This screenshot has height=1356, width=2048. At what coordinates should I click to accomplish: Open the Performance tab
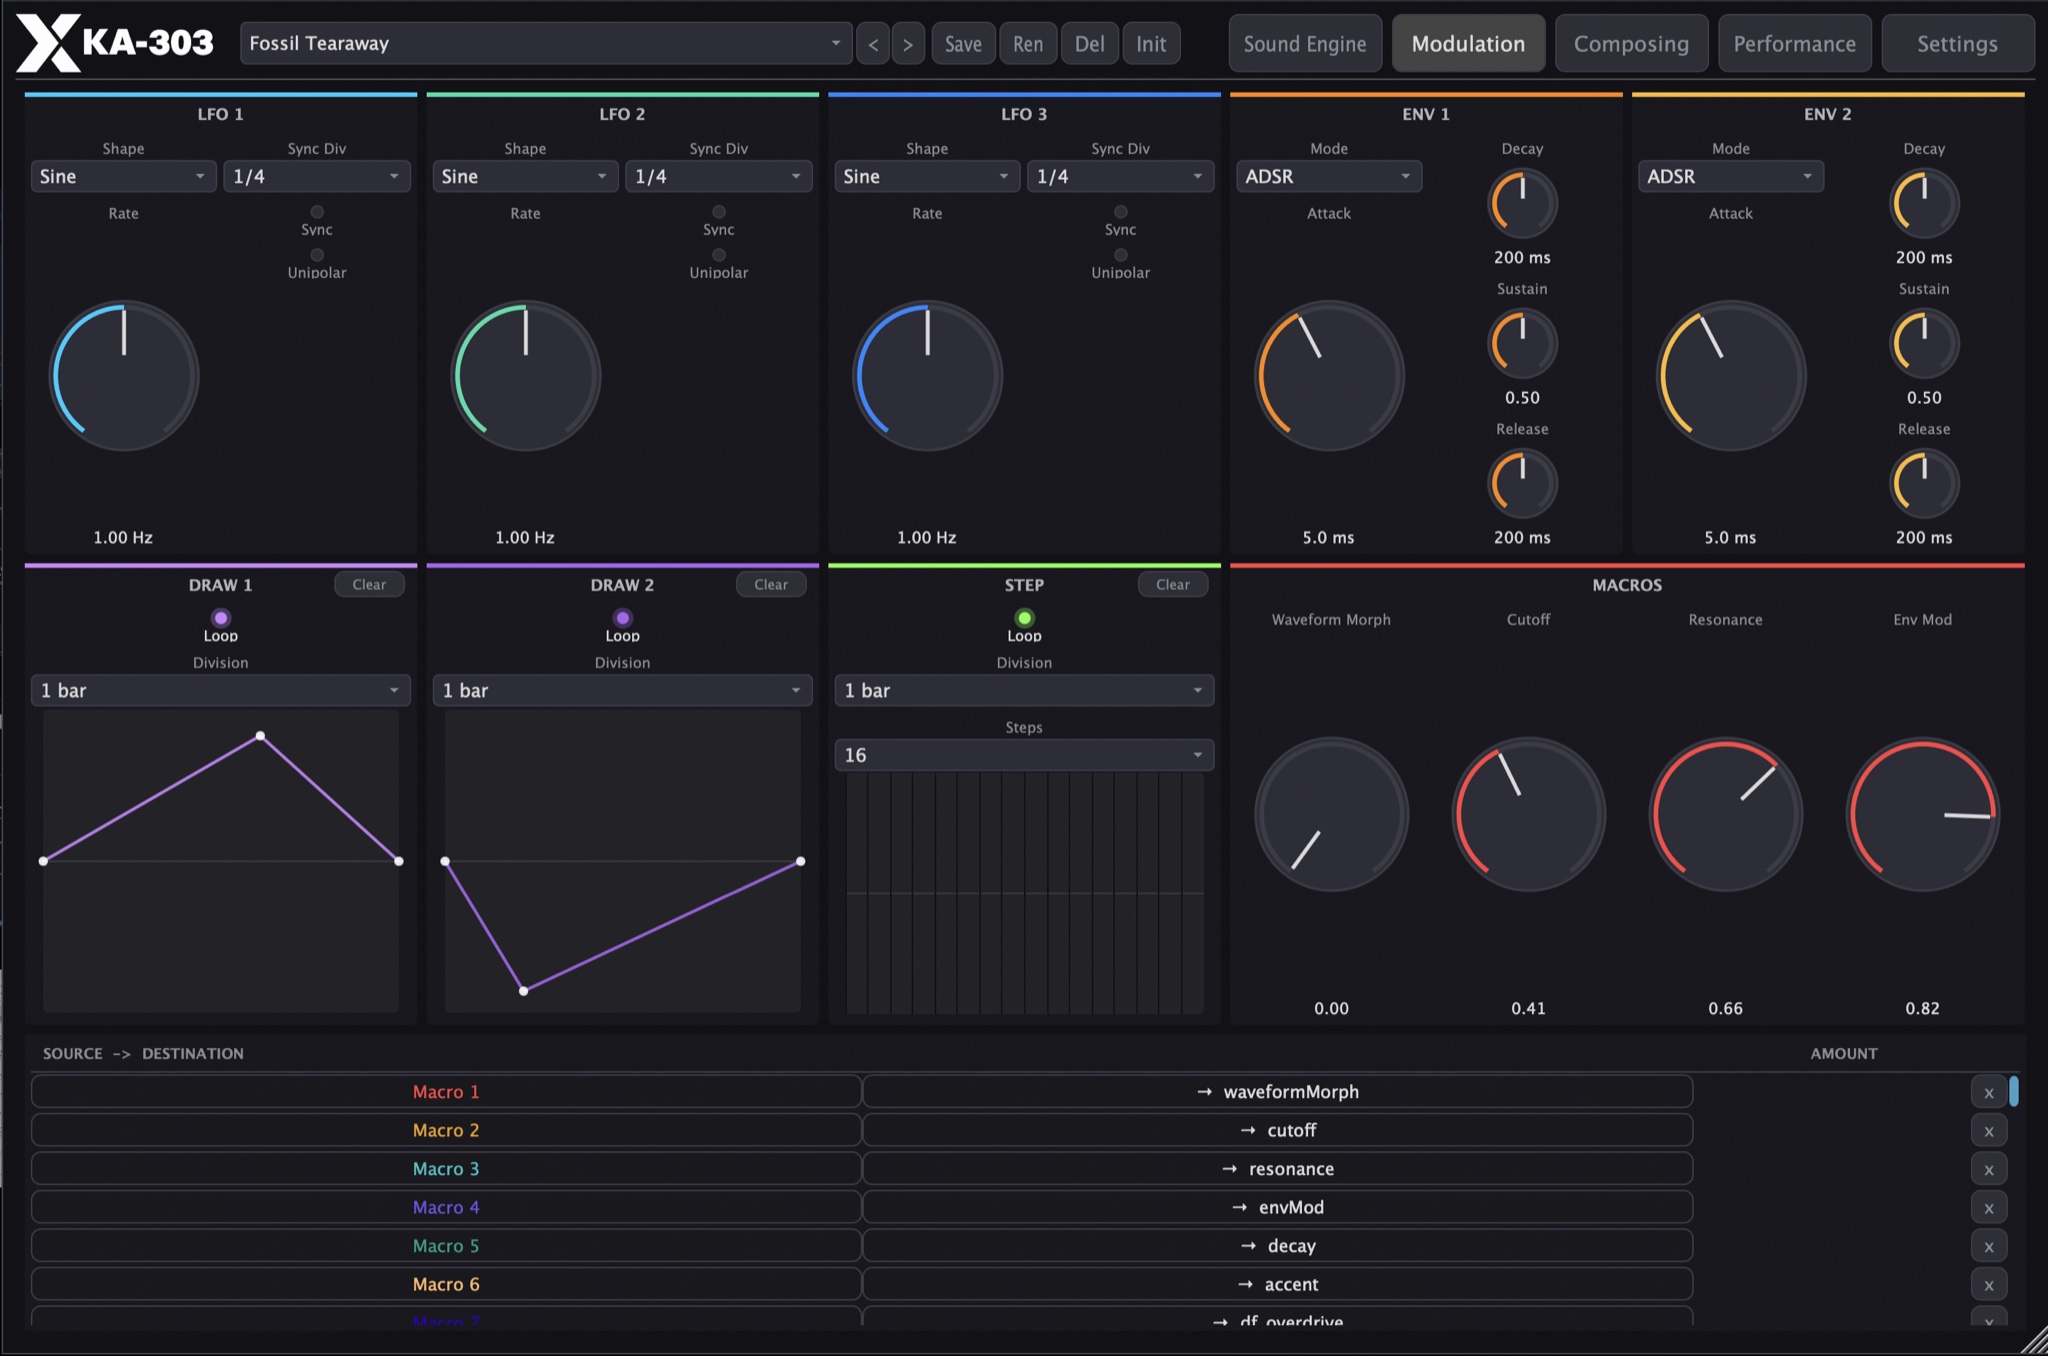(1794, 44)
